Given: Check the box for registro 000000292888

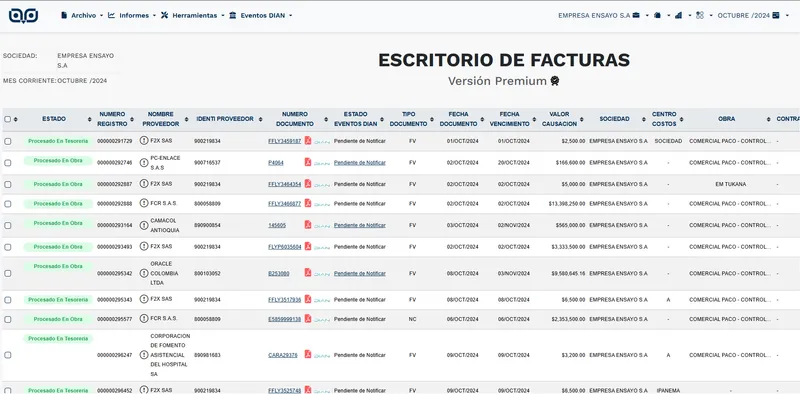Looking at the screenshot, I should (x=8, y=204).
